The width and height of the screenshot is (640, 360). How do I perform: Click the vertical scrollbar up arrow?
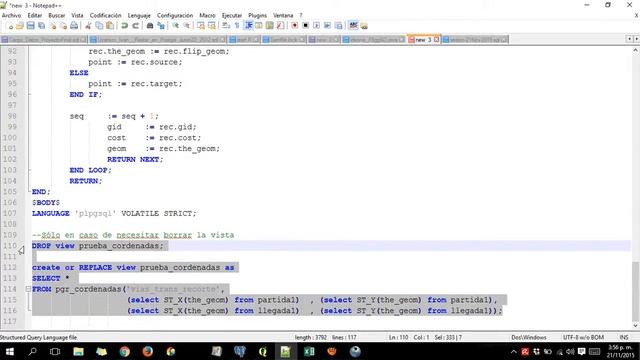pos(636,51)
